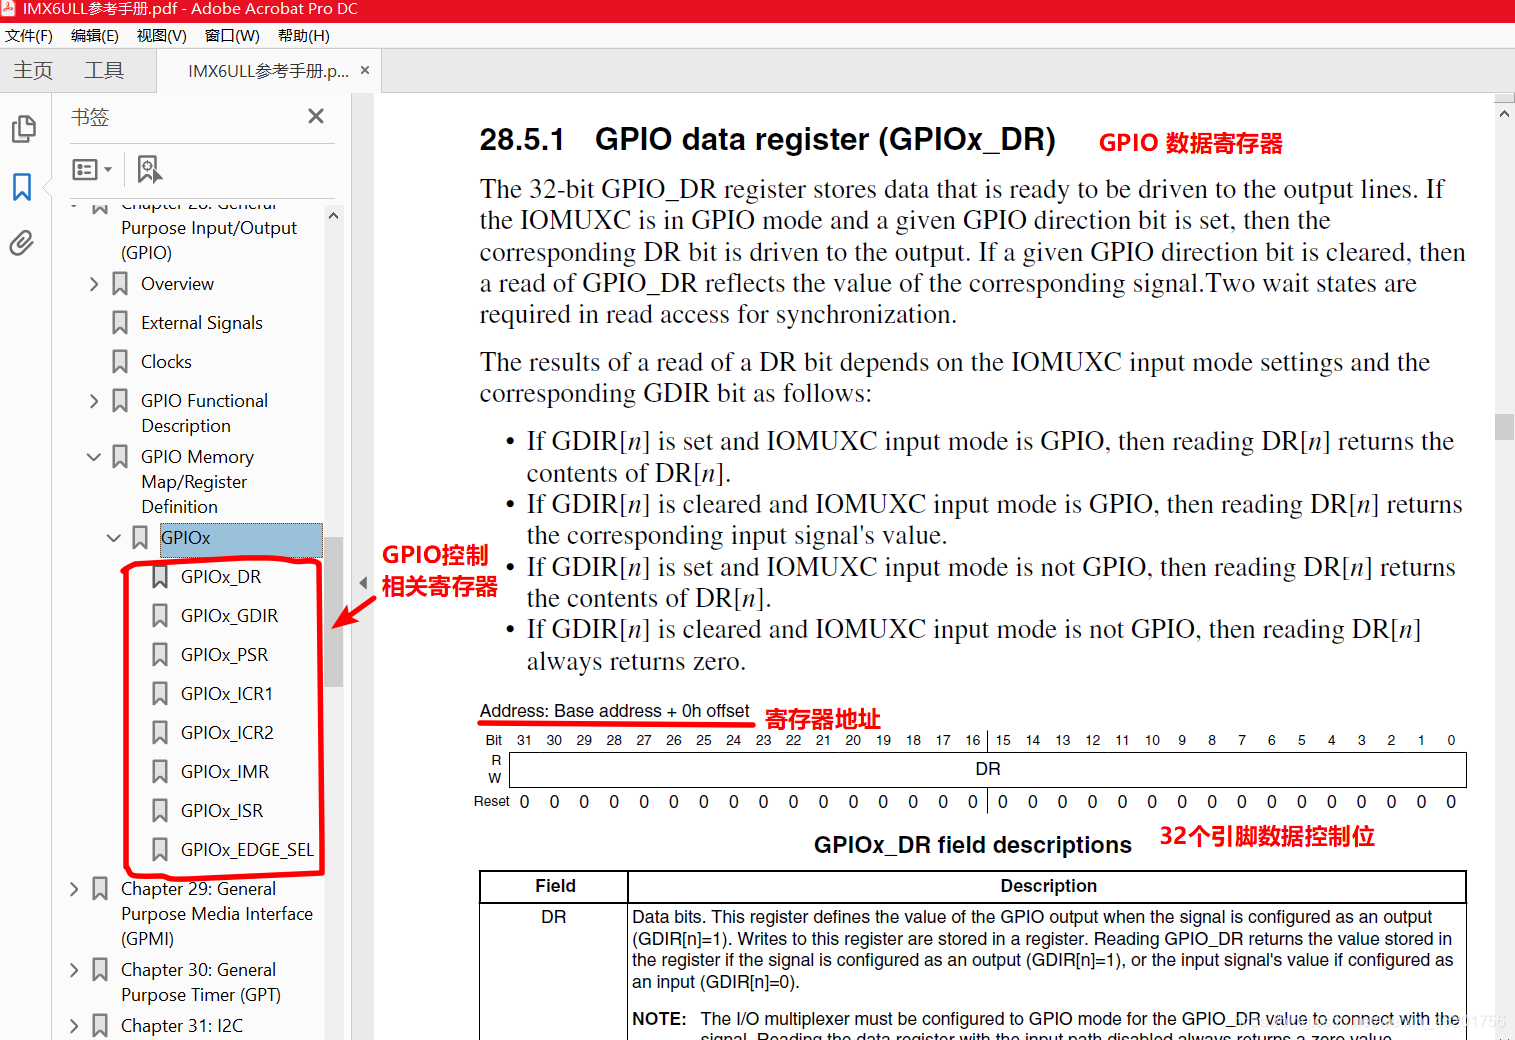This screenshot has height=1040, width=1515.
Task: Open the 窗口(W) menu
Action: pyautogui.click(x=232, y=35)
